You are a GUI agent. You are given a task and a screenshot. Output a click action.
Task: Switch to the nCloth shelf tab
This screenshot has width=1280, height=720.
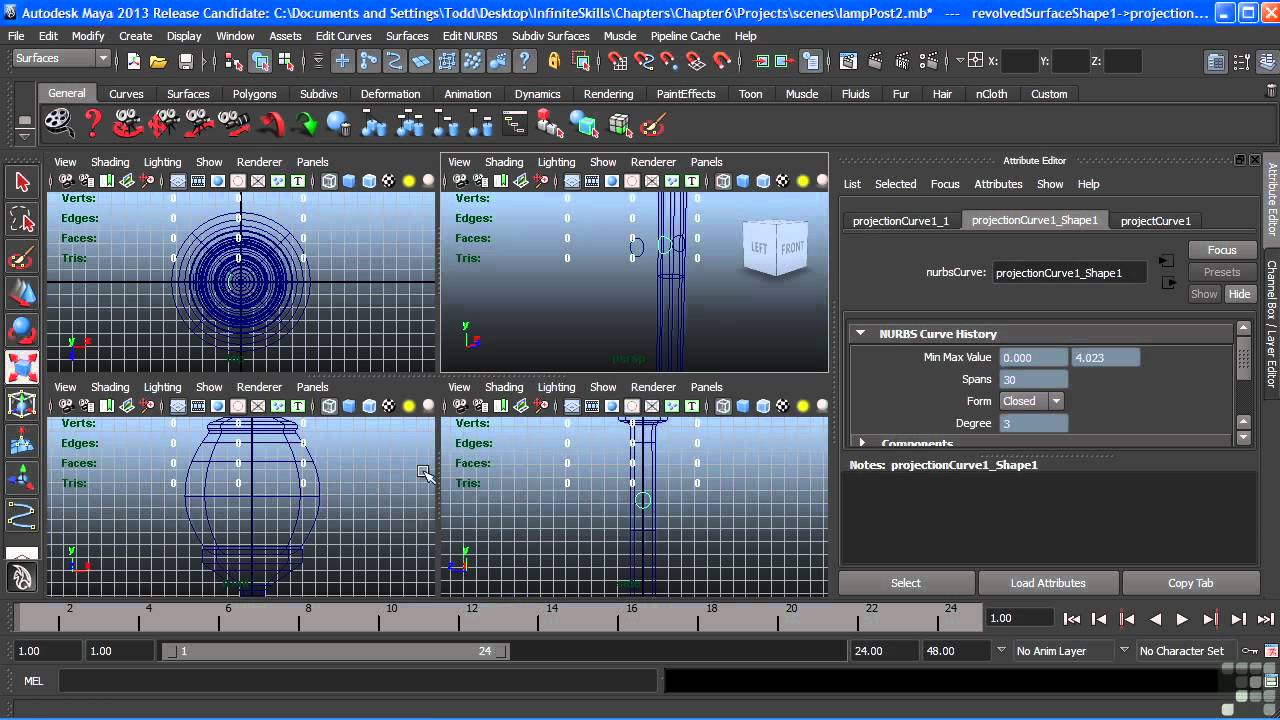991,94
